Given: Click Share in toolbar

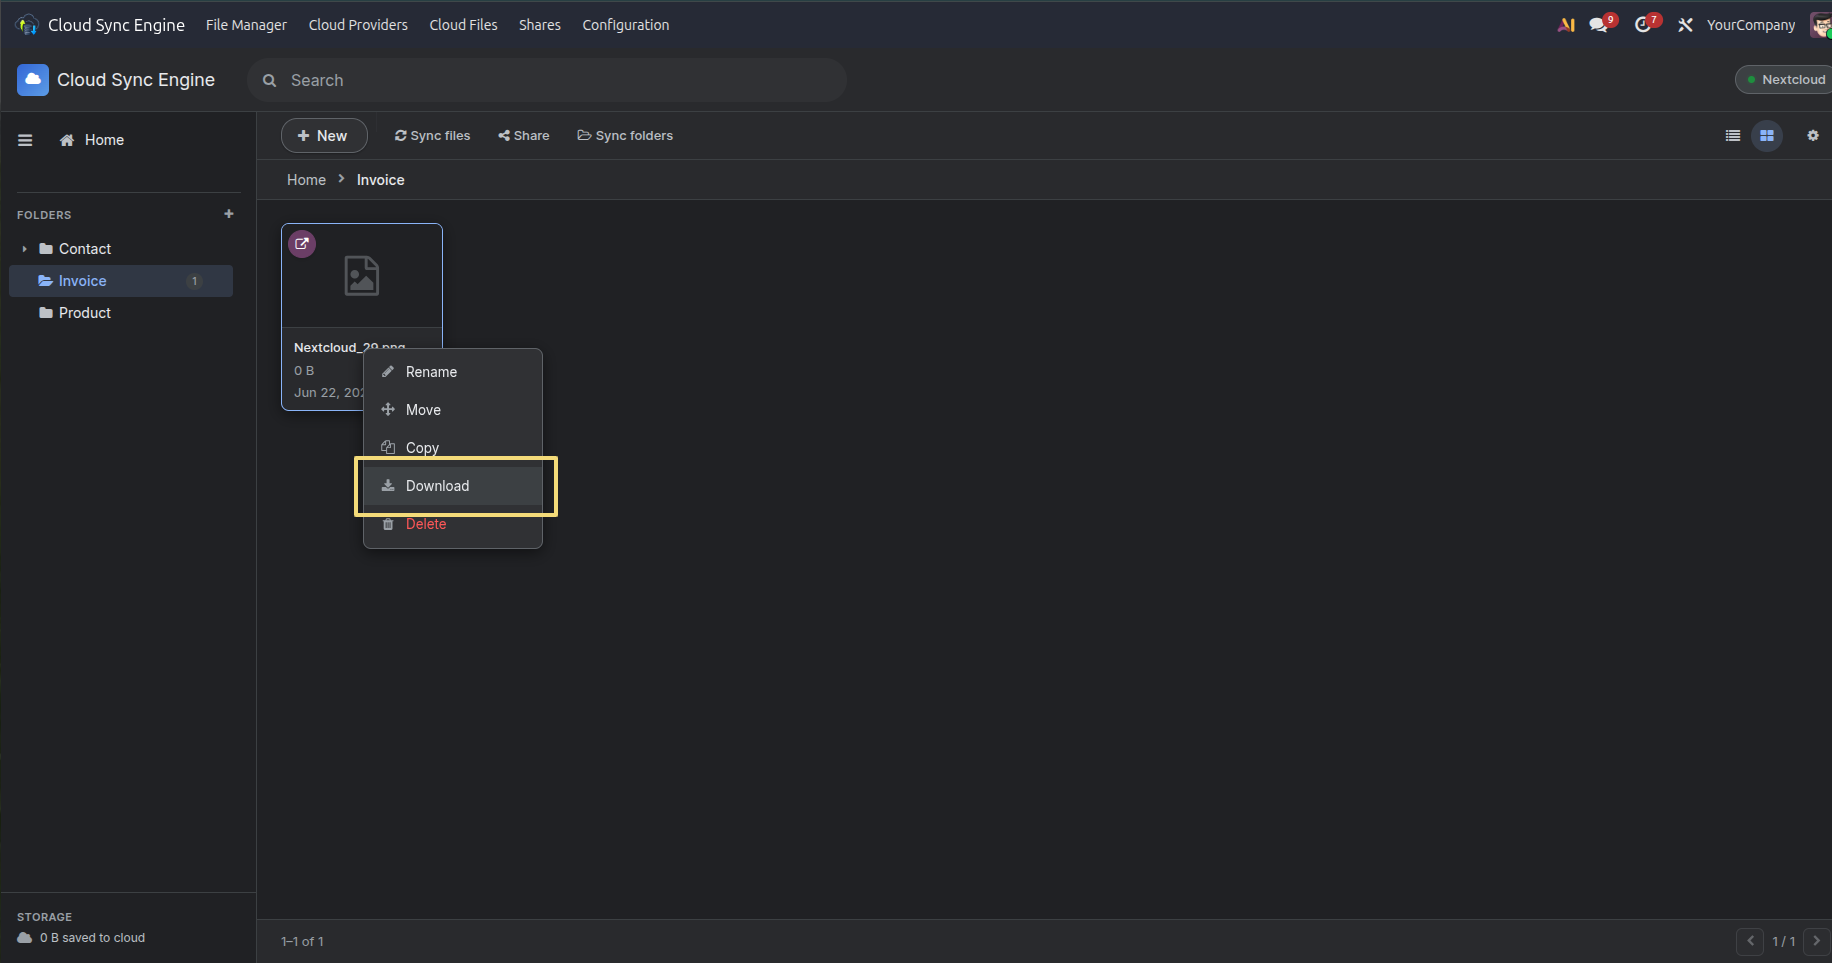Looking at the screenshot, I should point(524,136).
